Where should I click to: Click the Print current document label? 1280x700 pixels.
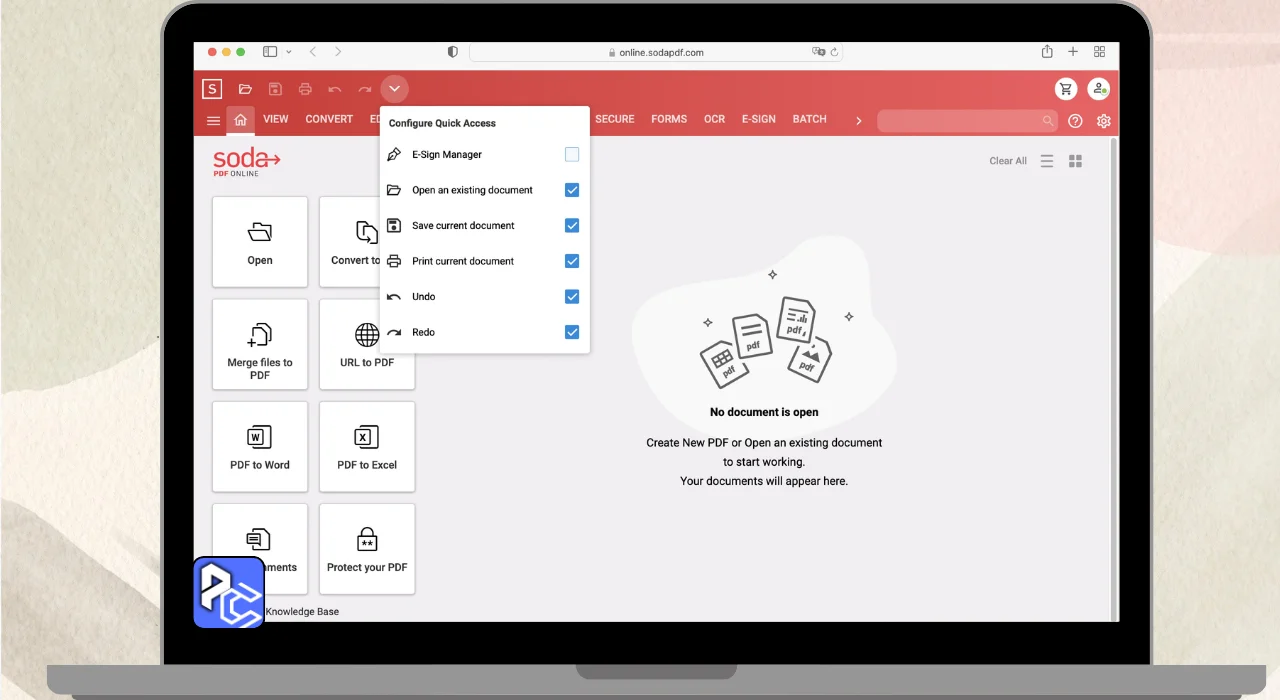pos(463,261)
